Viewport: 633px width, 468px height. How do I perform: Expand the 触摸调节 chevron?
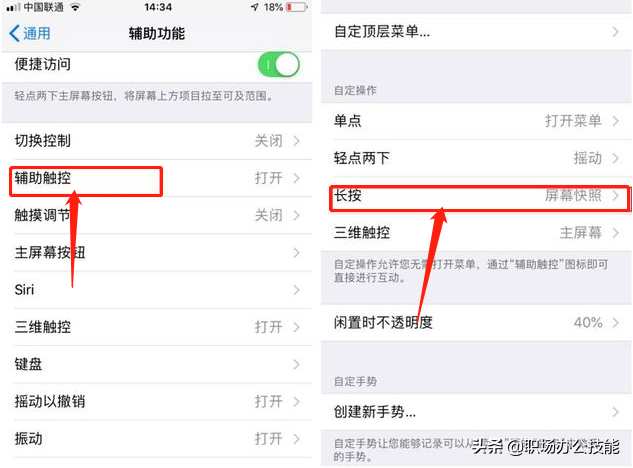[x=297, y=215]
